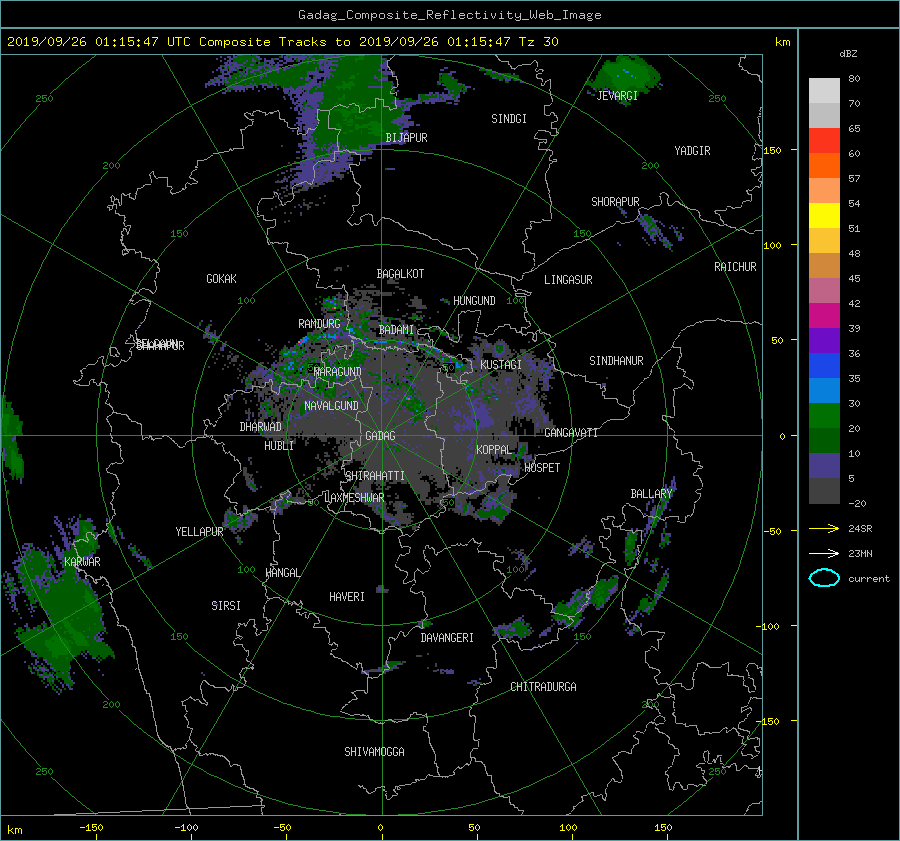Click the KARWAR label
This screenshot has height=841, width=900.
tap(82, 562)
